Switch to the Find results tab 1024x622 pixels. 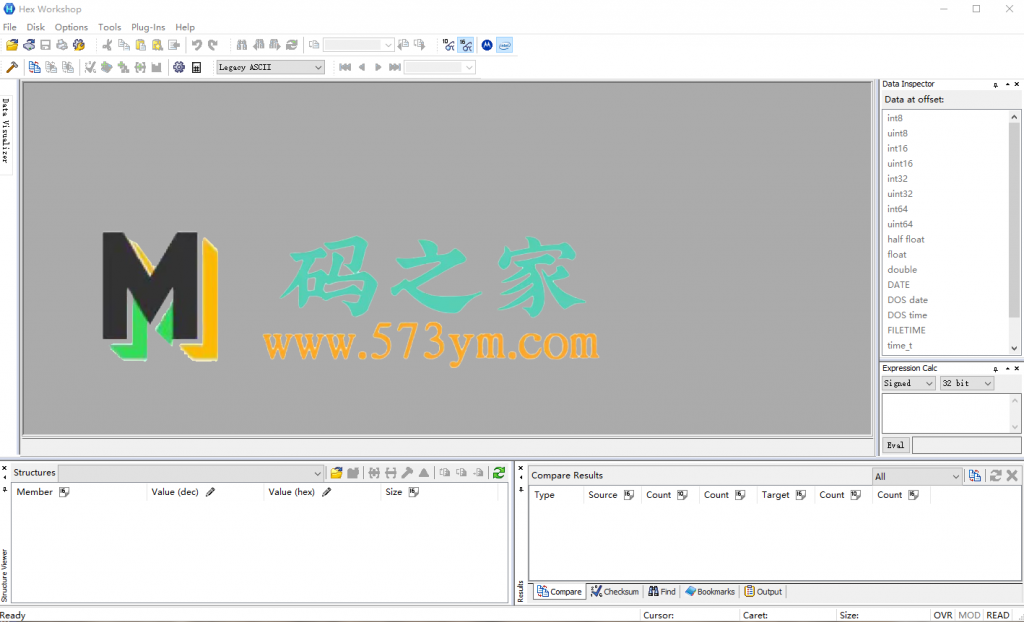(x=662, y=591)
